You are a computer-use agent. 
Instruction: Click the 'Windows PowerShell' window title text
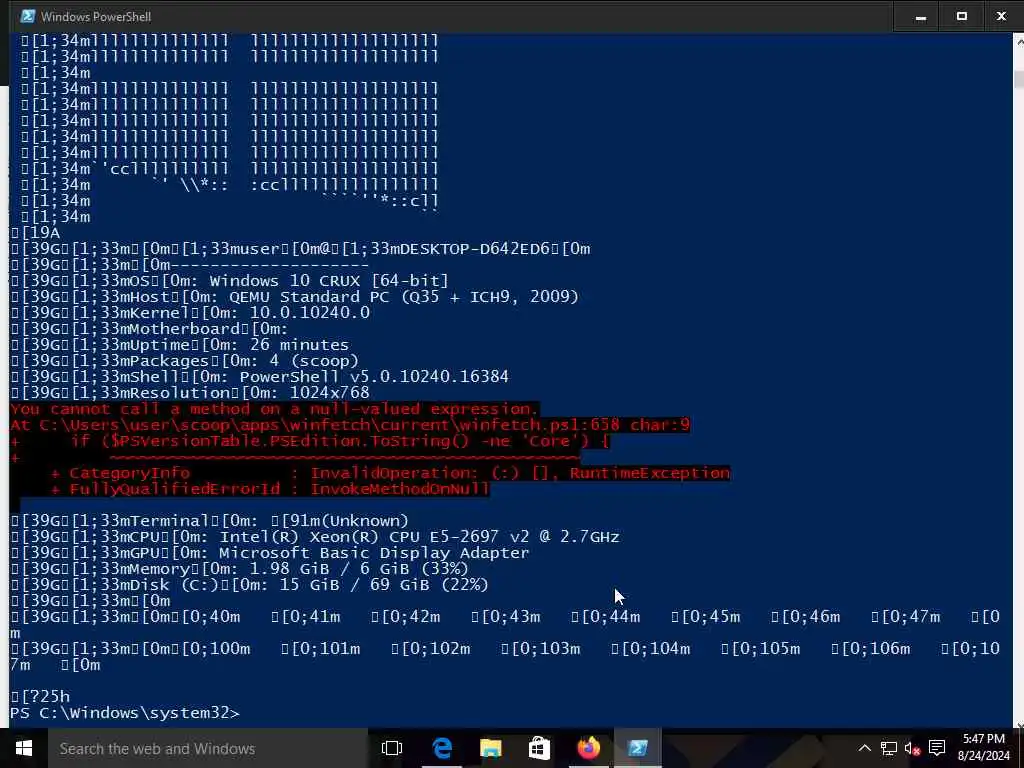96,16
